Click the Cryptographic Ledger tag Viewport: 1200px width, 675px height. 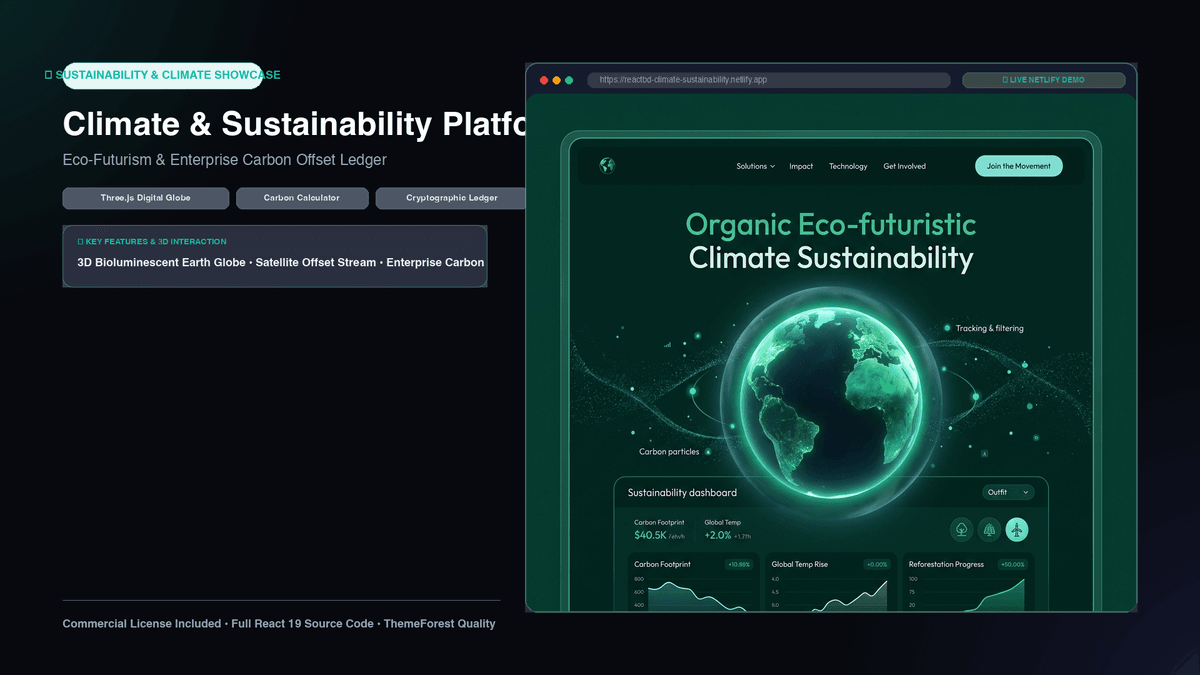click(x=451, y=198)
